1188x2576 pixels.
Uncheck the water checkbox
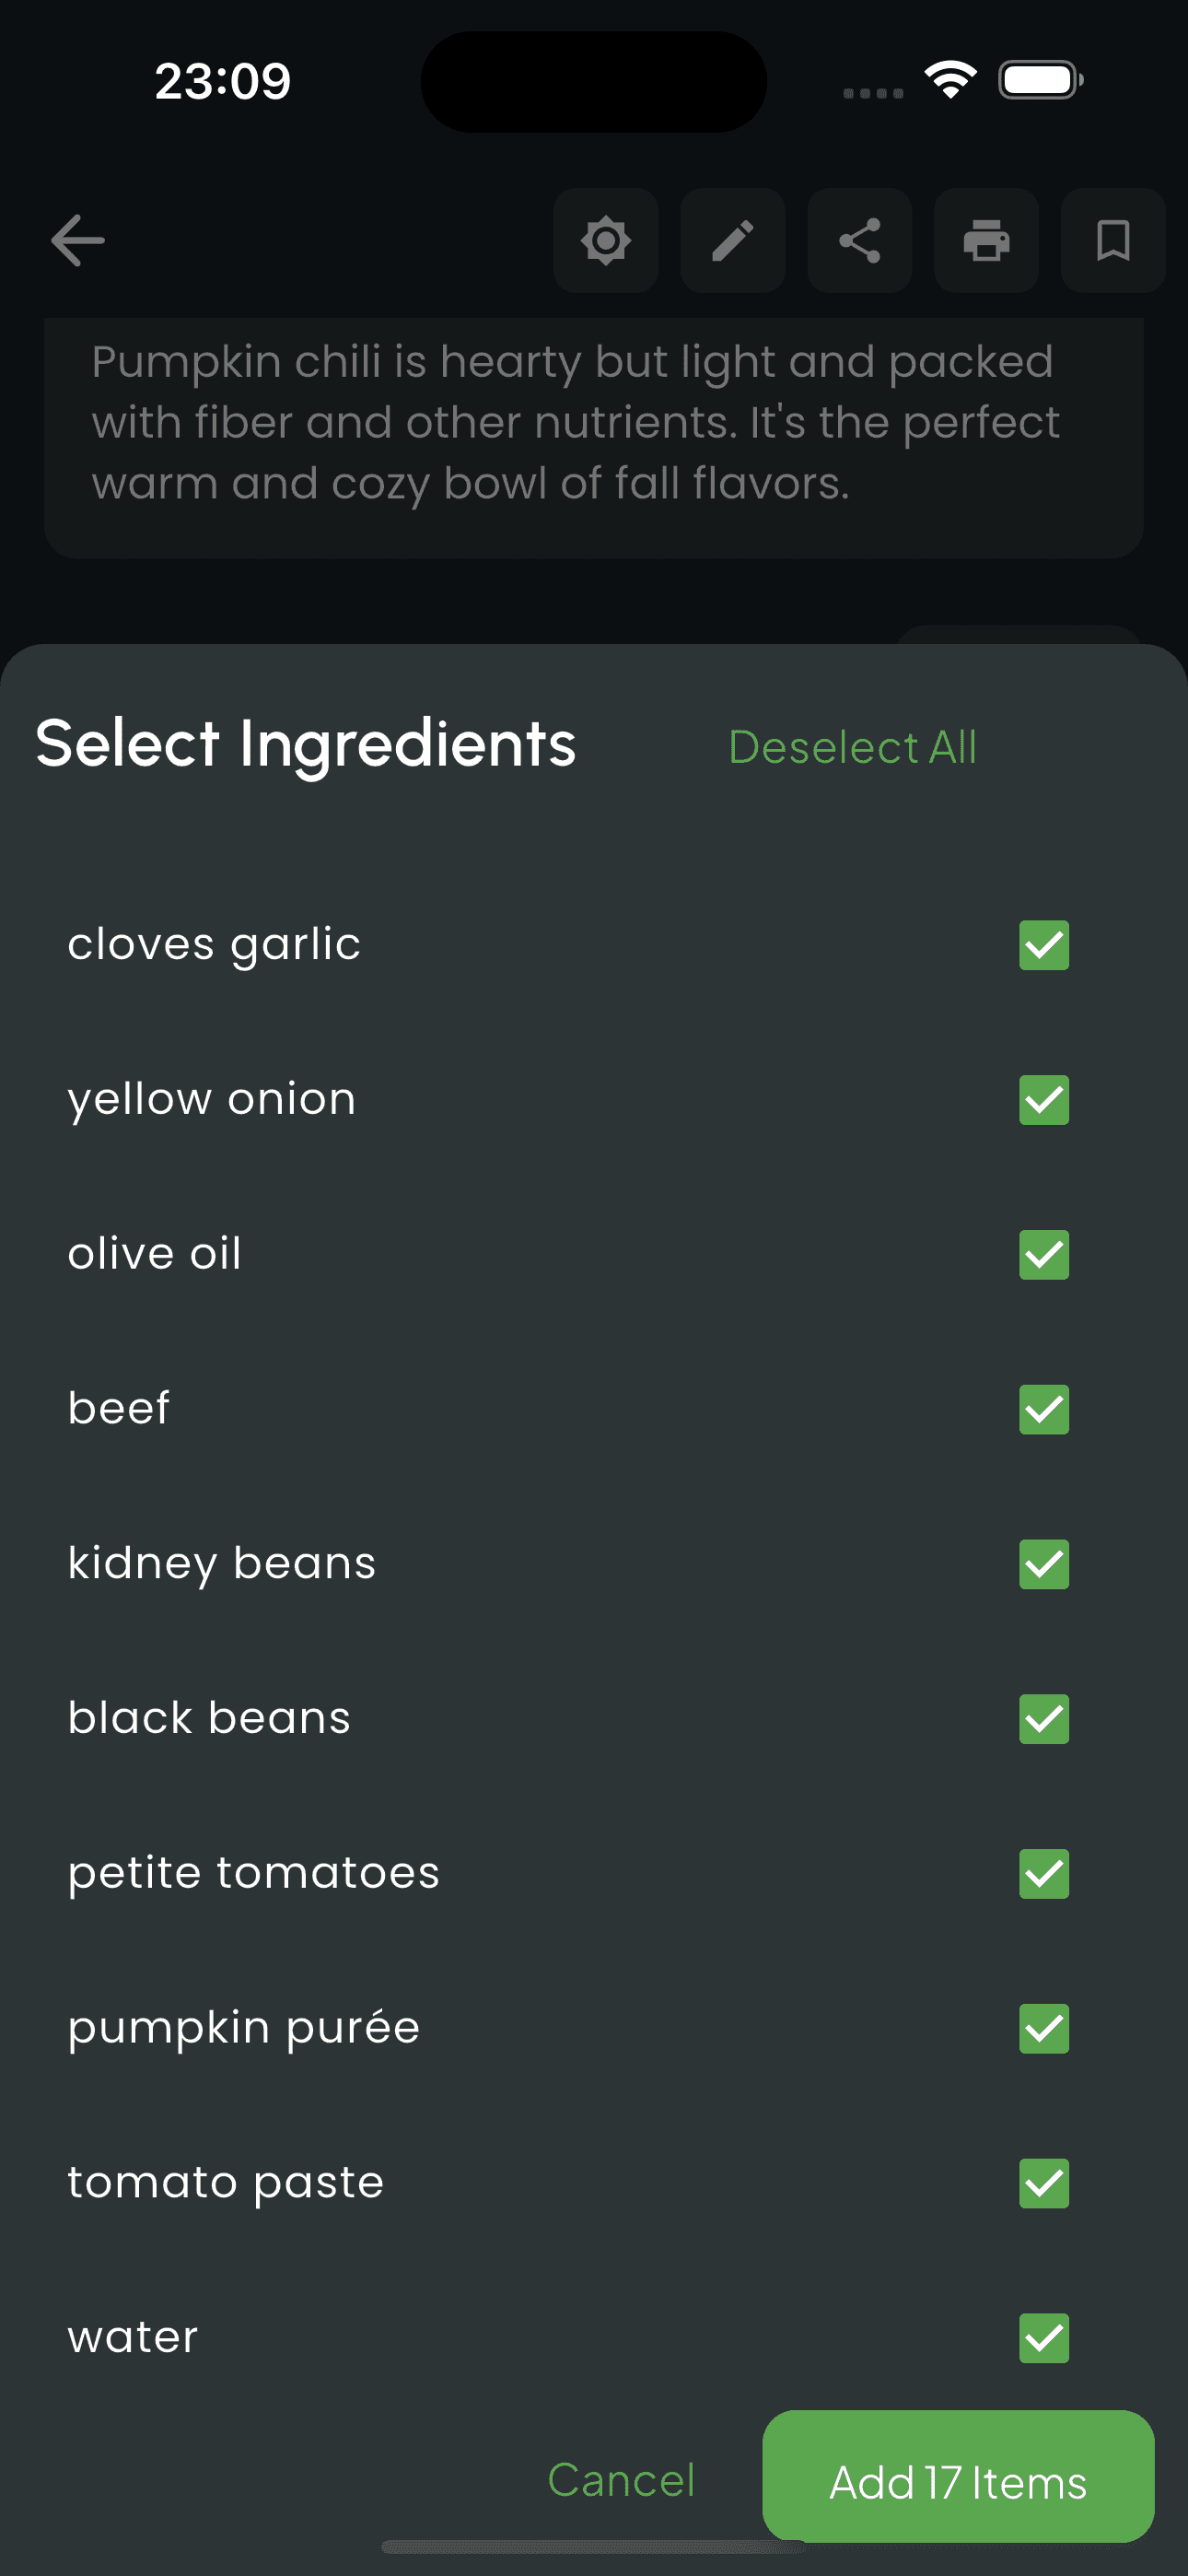click(1043, 2339)
